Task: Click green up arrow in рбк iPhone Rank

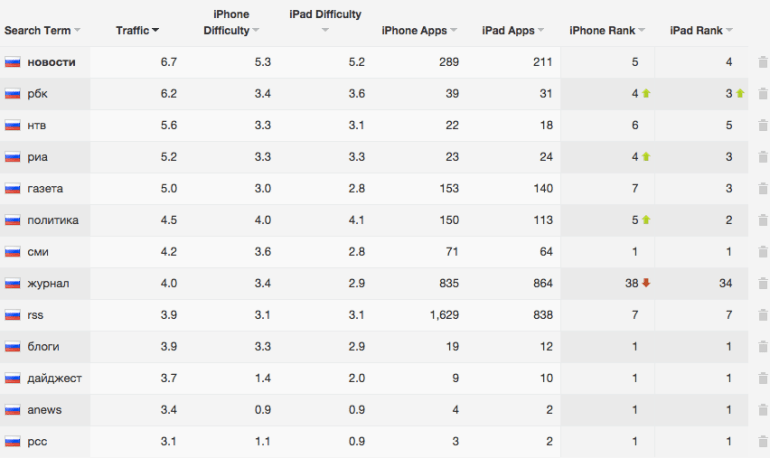Action: coord(646,93)
